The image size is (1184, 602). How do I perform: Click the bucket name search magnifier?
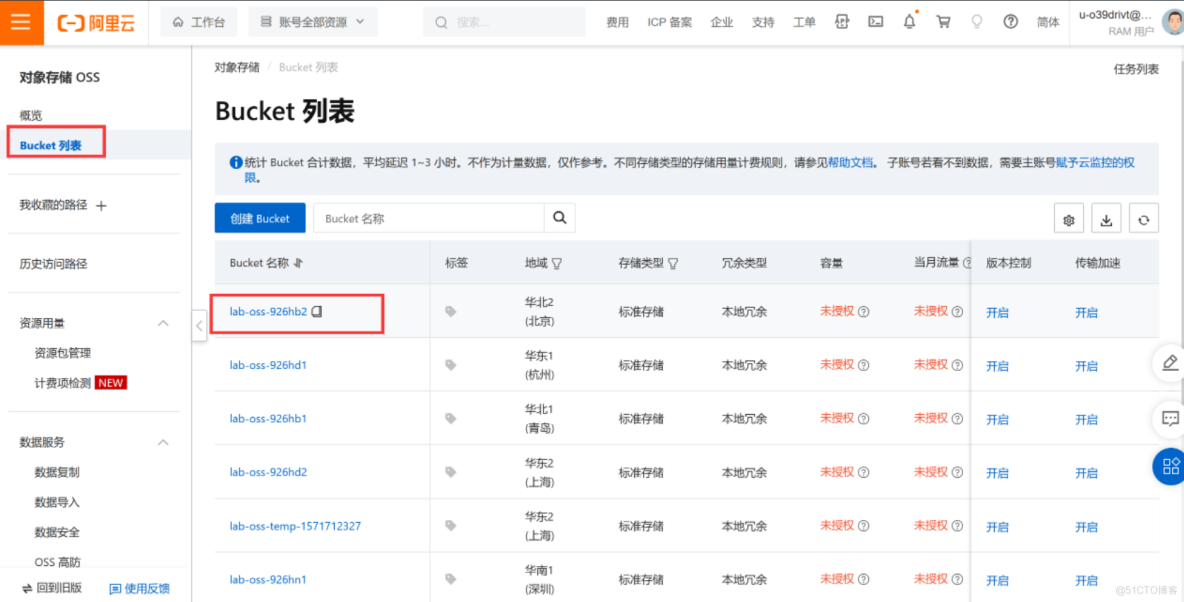tap(559, 218)
